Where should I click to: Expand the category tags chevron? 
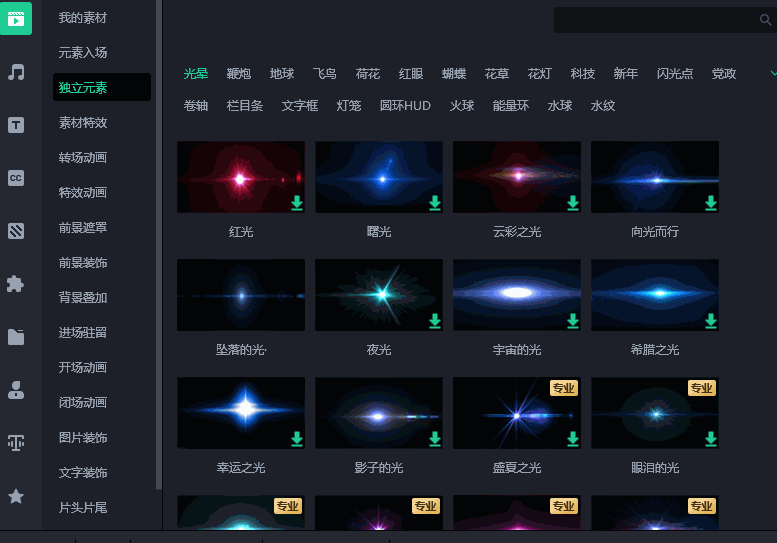(773, 73)
